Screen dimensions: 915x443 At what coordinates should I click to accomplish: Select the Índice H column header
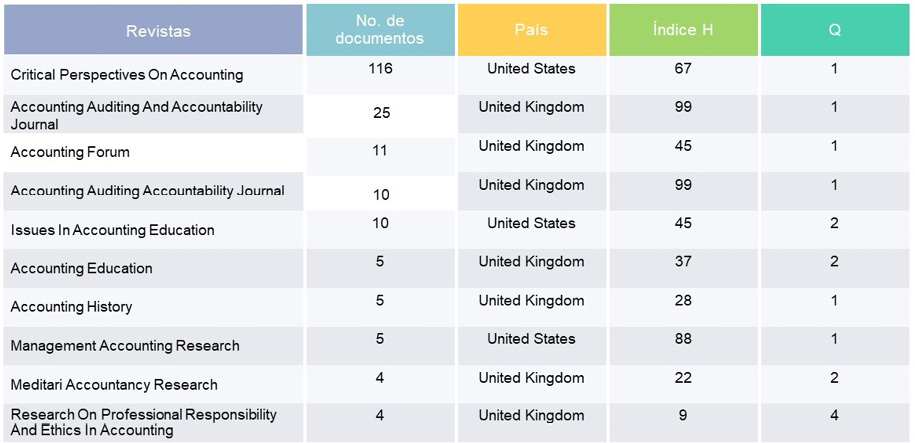pos(683,30)
